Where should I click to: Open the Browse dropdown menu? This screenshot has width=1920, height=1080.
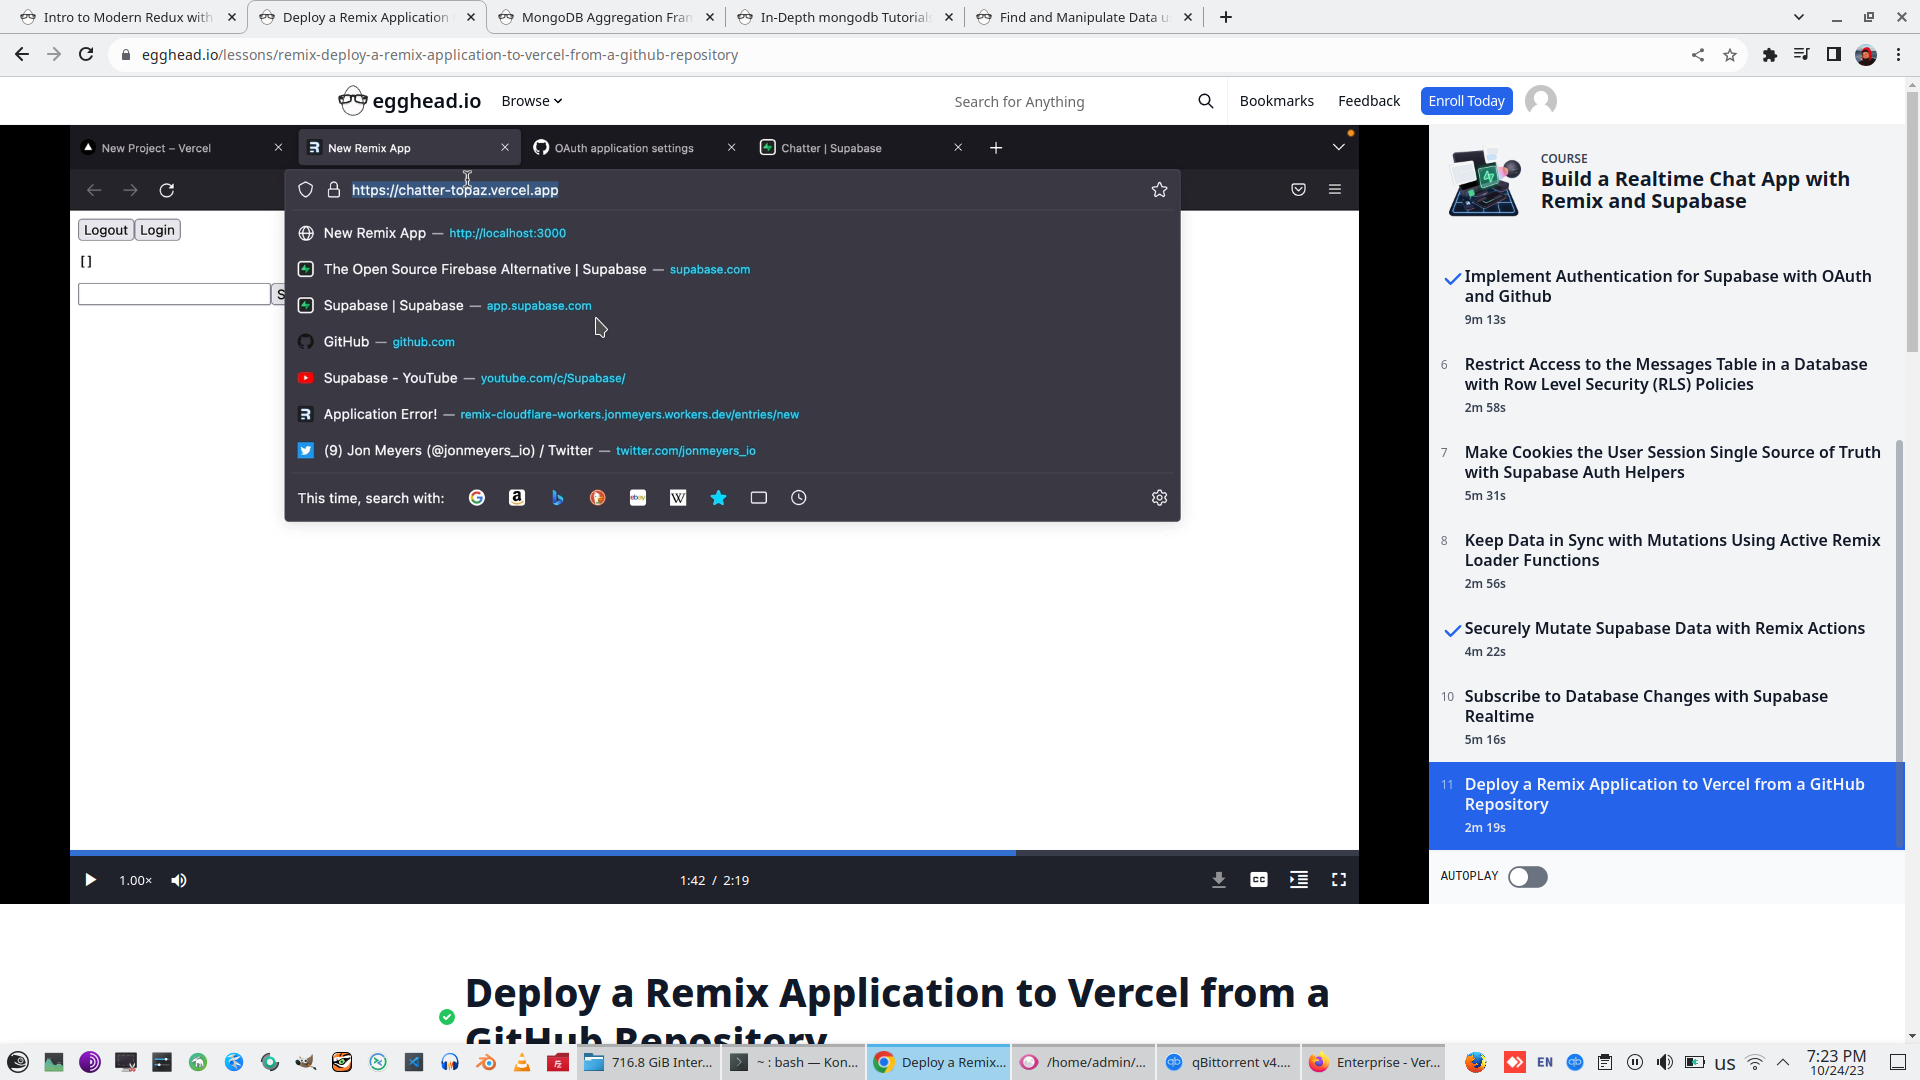click(531, 101)
